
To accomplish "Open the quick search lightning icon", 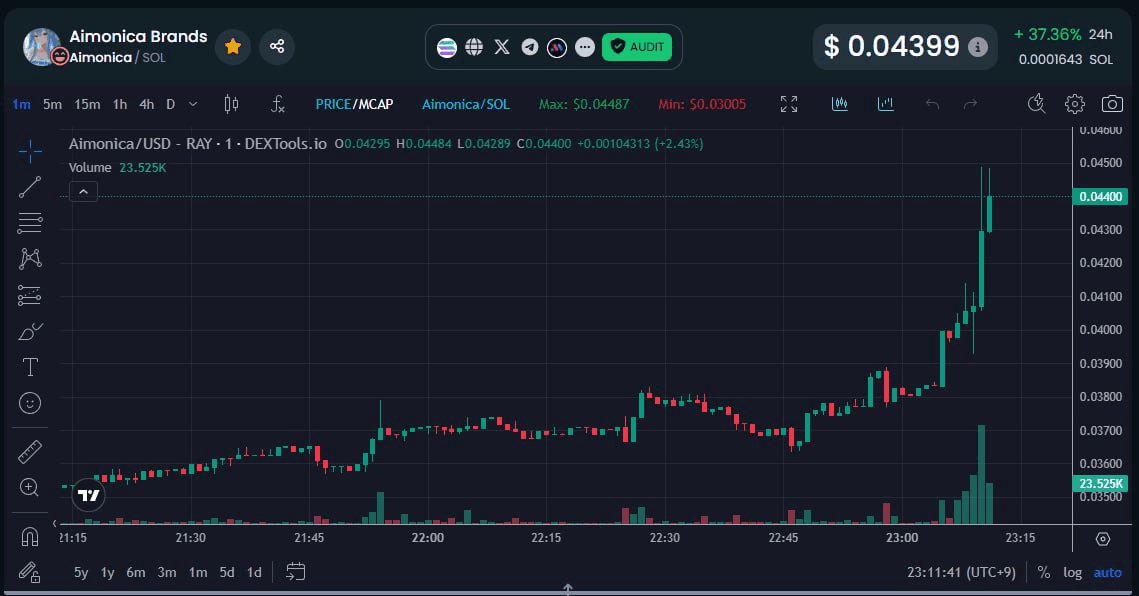I will (1037, 104).
